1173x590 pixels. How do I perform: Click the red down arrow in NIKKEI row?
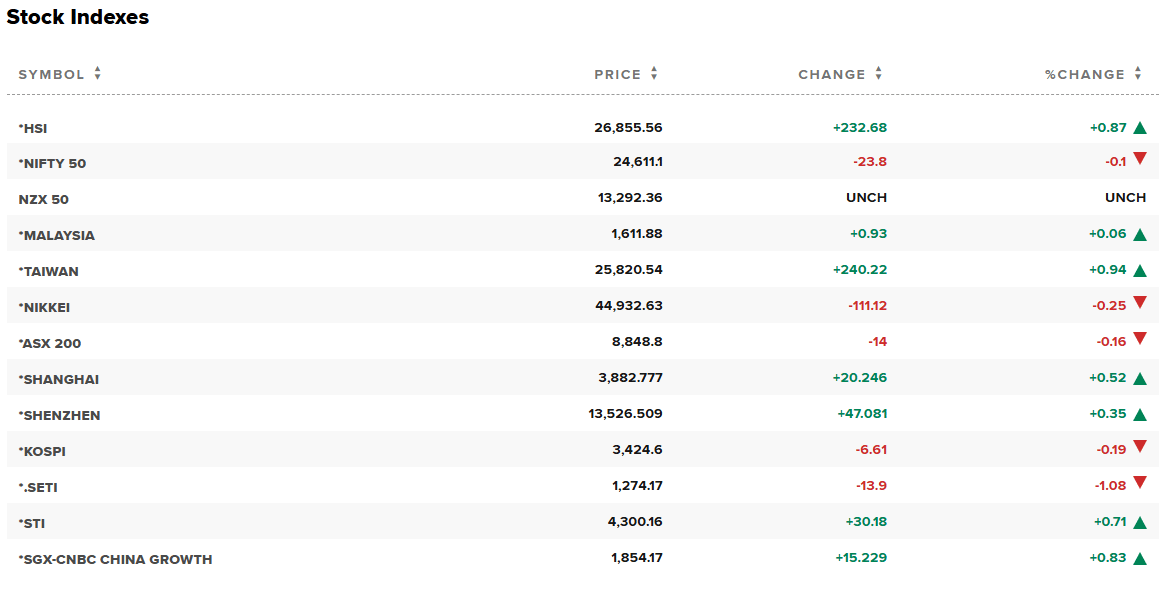1140,304
